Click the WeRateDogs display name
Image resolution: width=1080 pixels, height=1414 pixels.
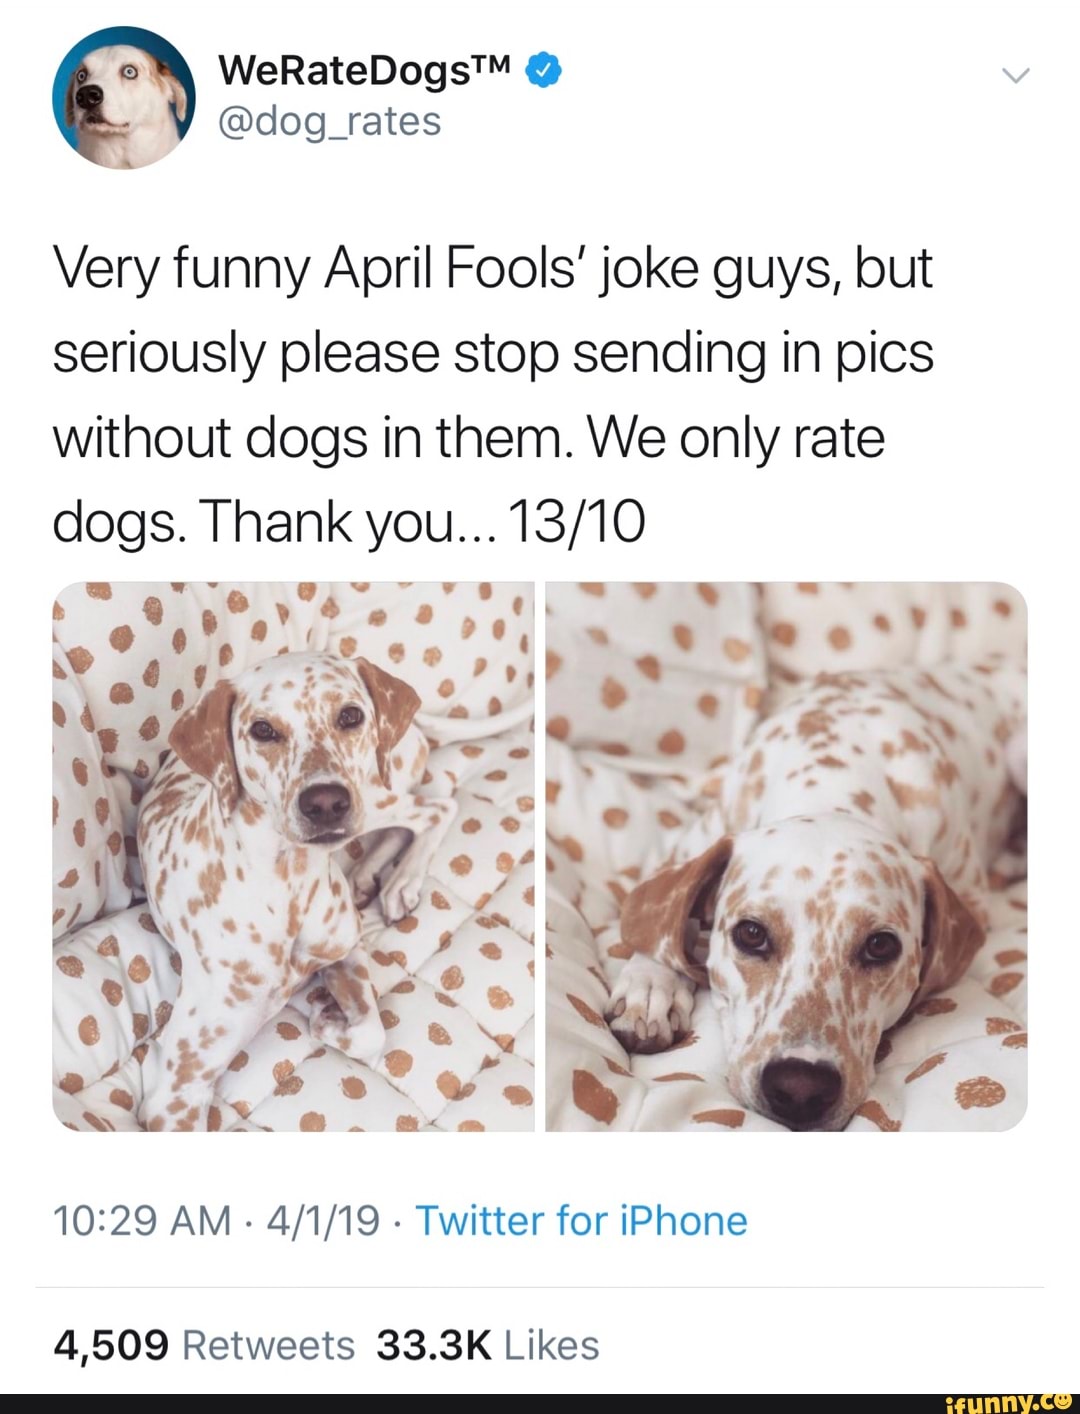(350, 70)
